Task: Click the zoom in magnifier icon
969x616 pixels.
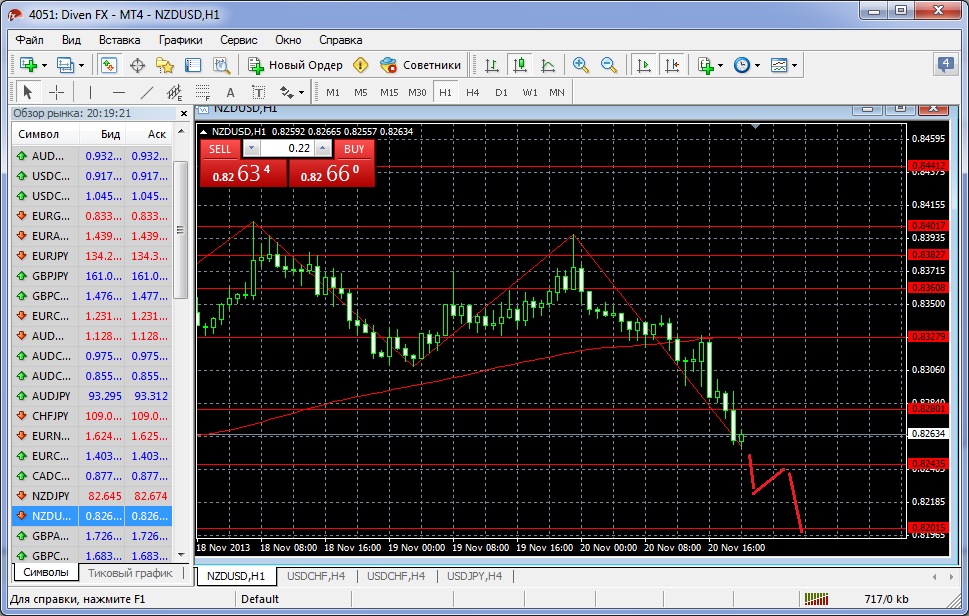Action: pyautogui.click(x=580, y=65)
